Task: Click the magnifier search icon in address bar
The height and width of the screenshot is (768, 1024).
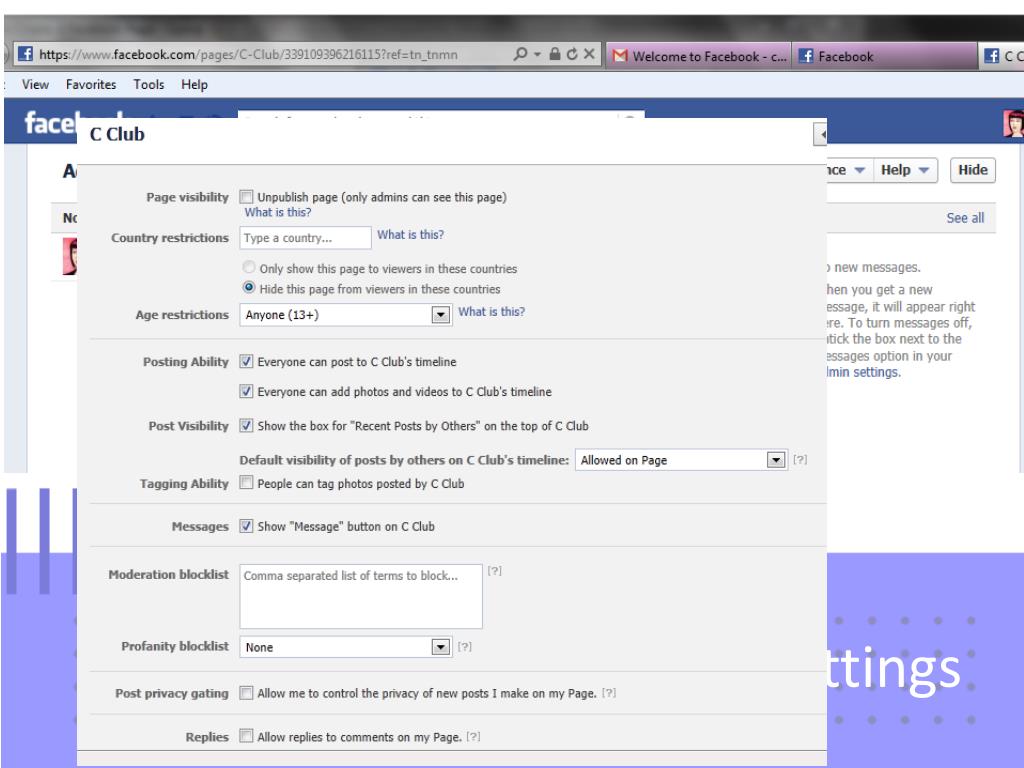Action: [x=520, y=54]
